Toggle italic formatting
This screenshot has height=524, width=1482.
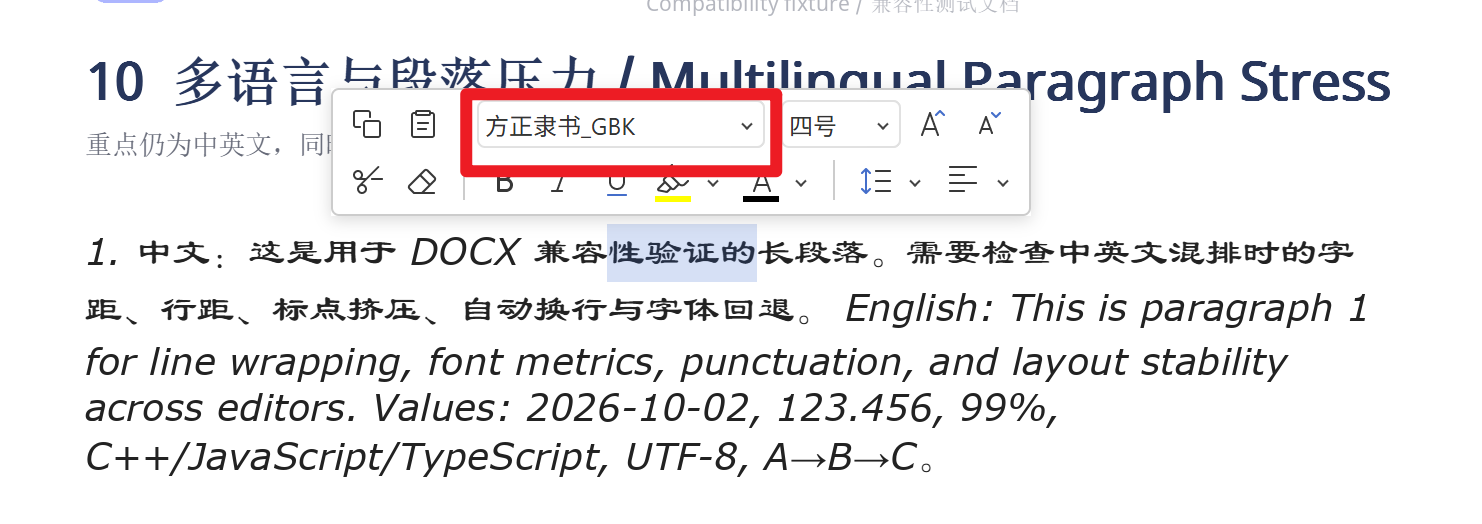tap(560, 183)
